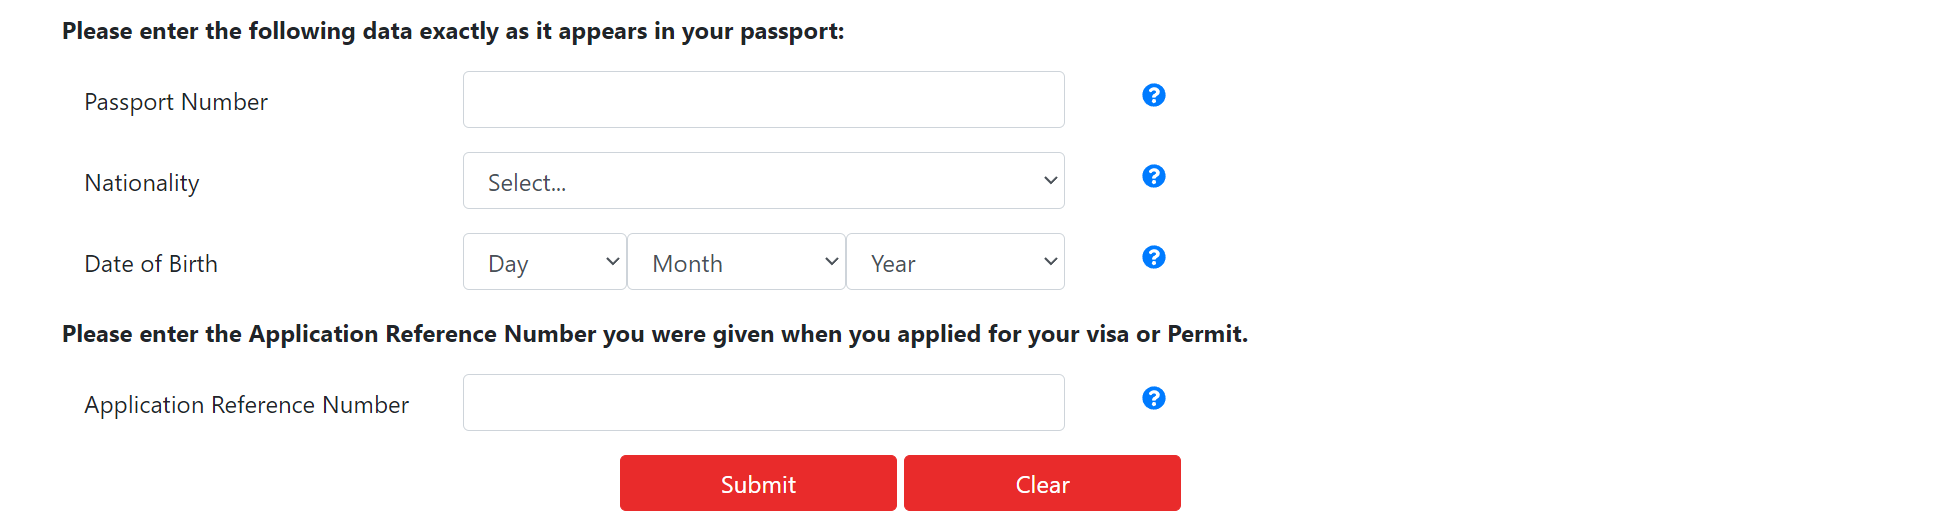Click the Date of Birth label
The image size is (1959, 522).
(151, 264)
